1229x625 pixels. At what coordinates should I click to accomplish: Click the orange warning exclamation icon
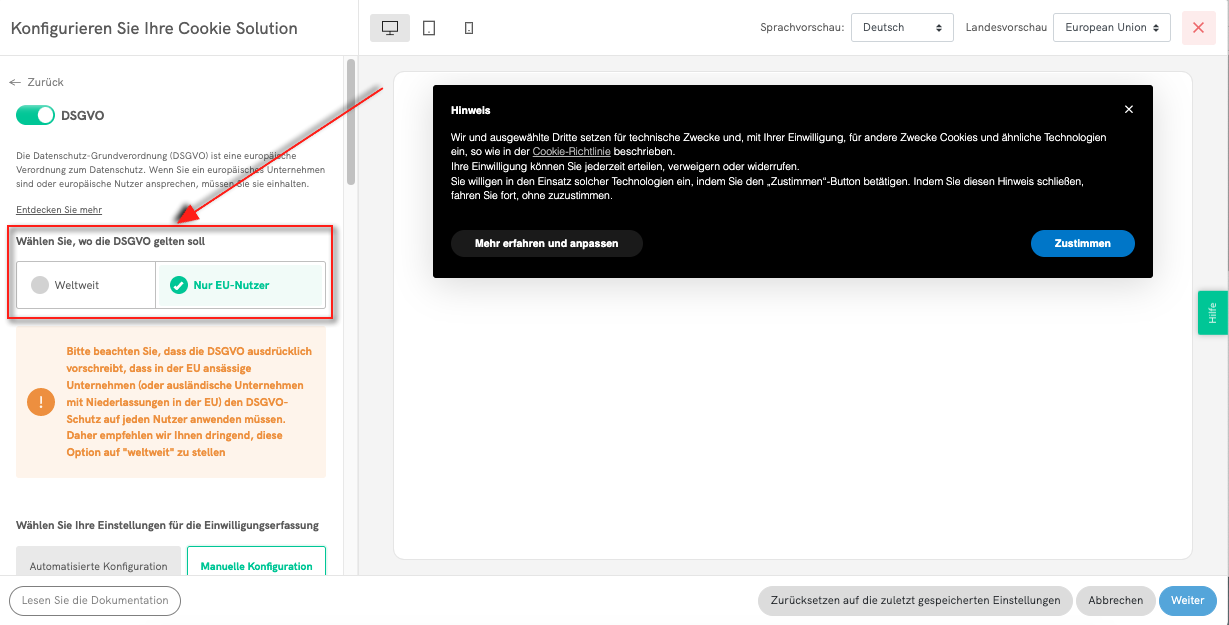[42, 402]
